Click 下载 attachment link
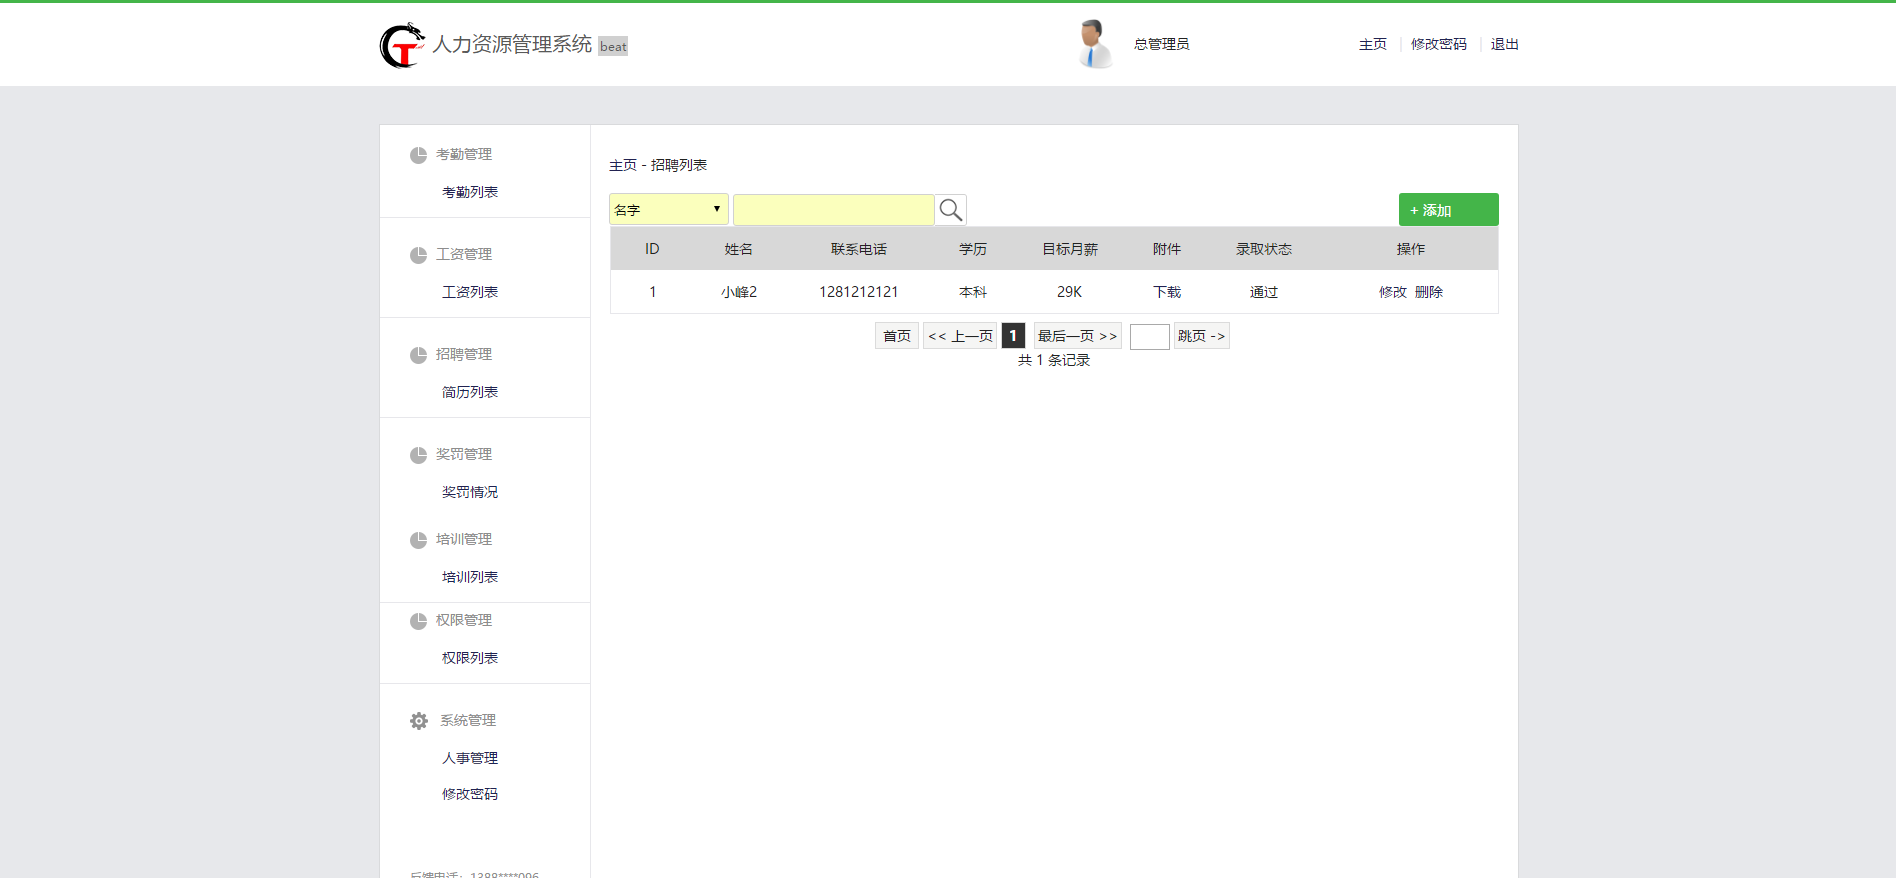The height and width of the screenshot is (878, 1896). click(x=1166, y=292)
